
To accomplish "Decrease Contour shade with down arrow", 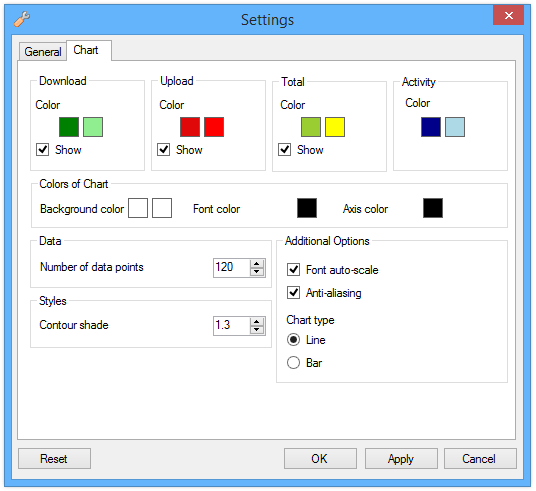I will (x=257, y=330).
